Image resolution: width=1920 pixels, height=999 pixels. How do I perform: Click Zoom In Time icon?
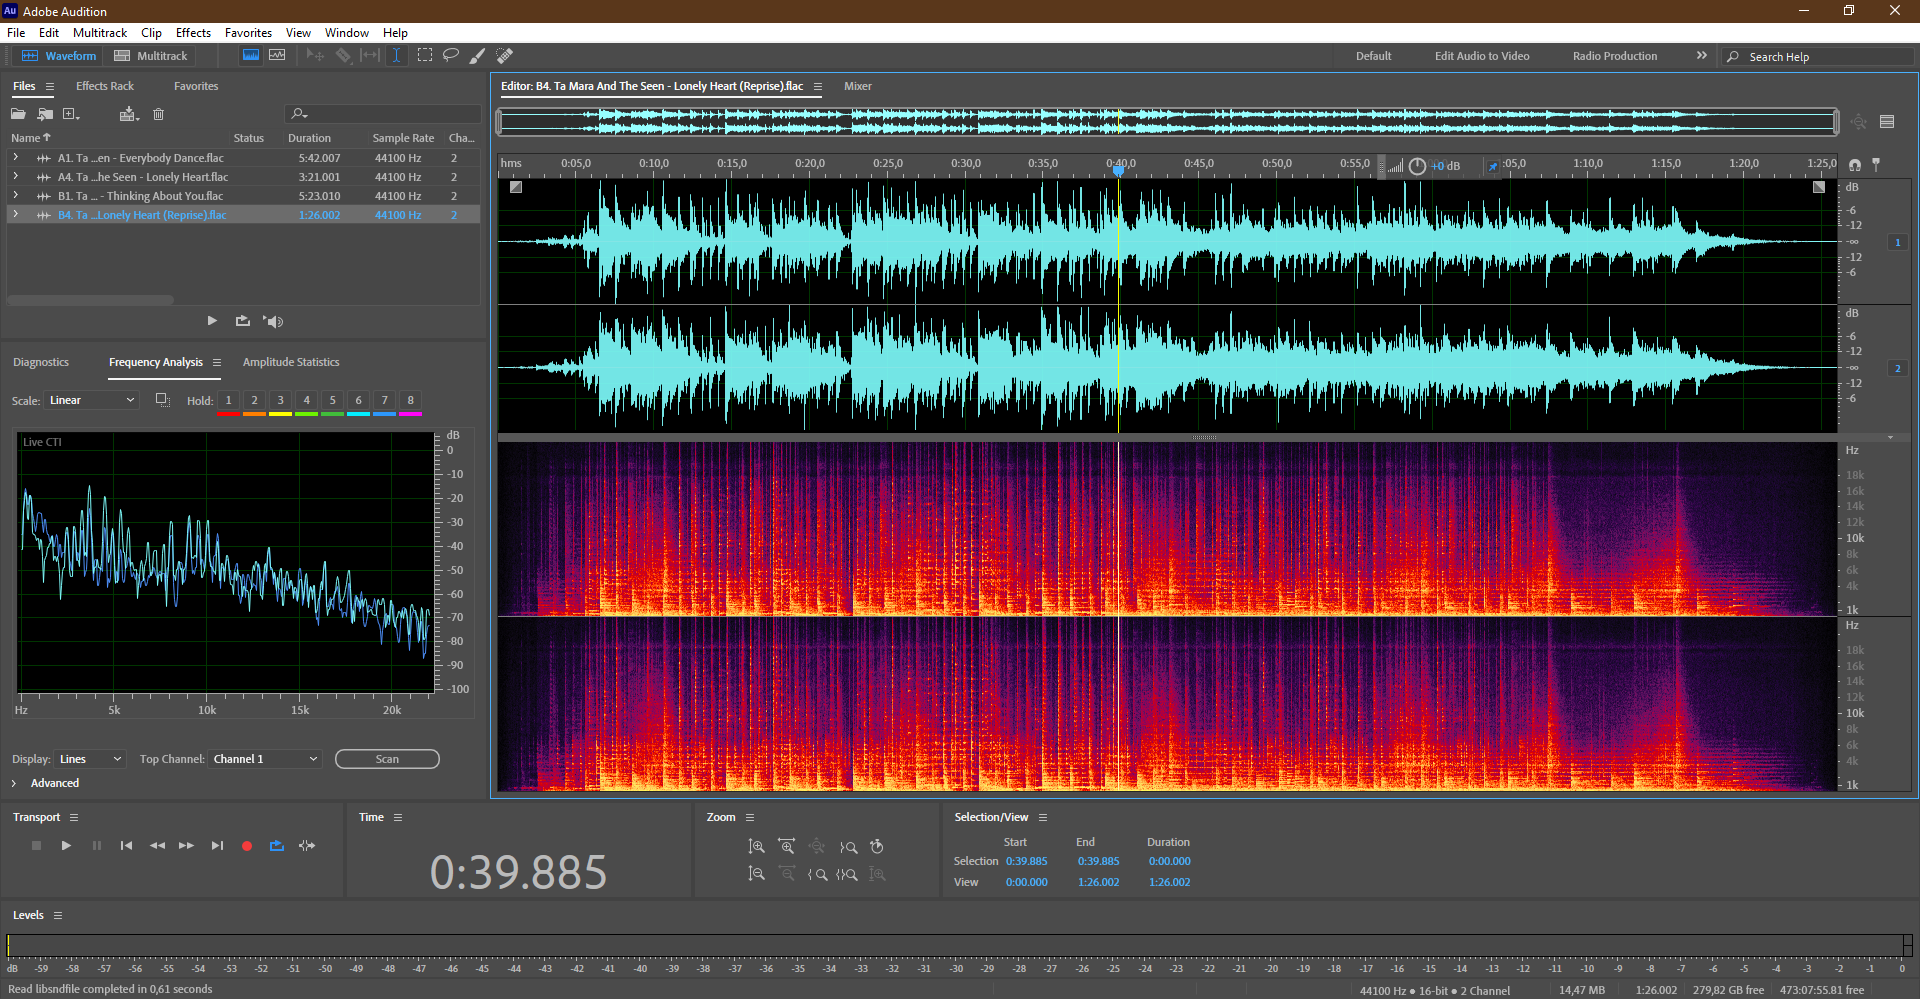[x=787, y=846]
